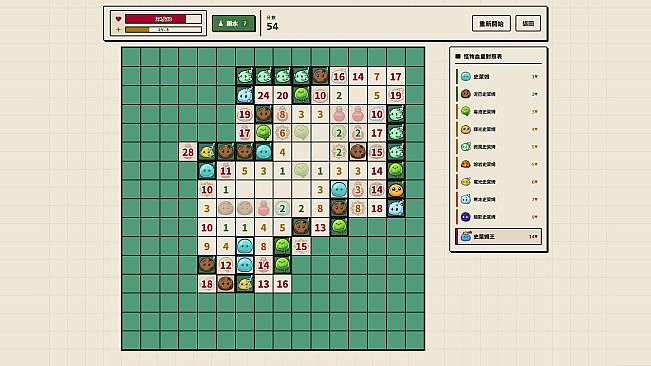Click the red health bar
651x366 pixels.
point(163,19)
